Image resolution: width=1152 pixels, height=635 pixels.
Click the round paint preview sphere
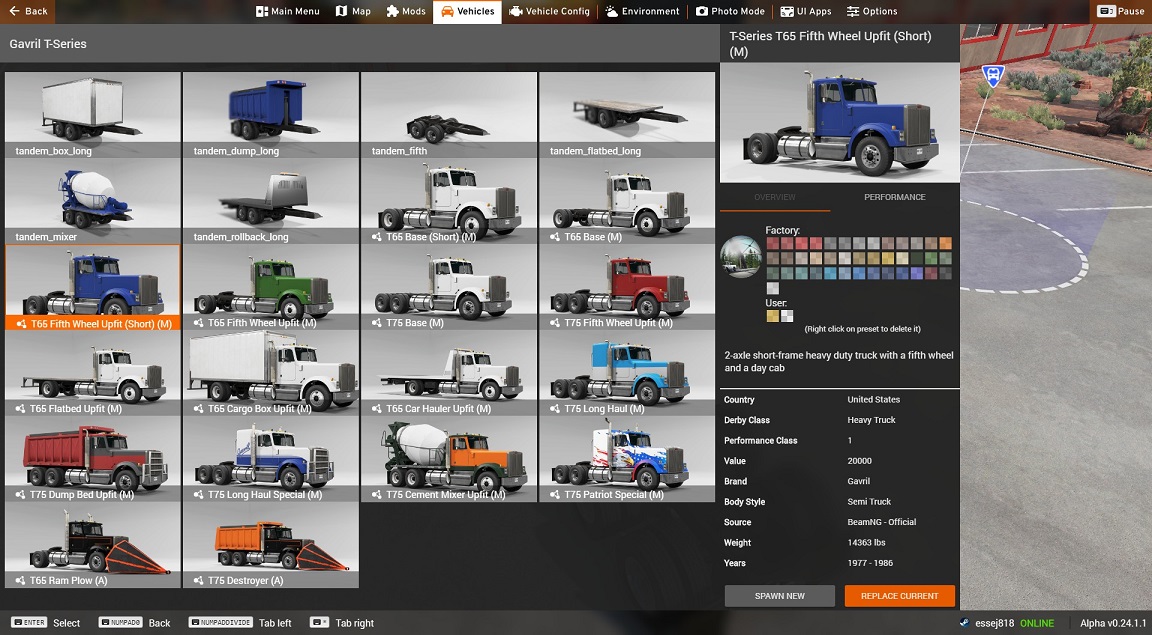coord(741,257)
